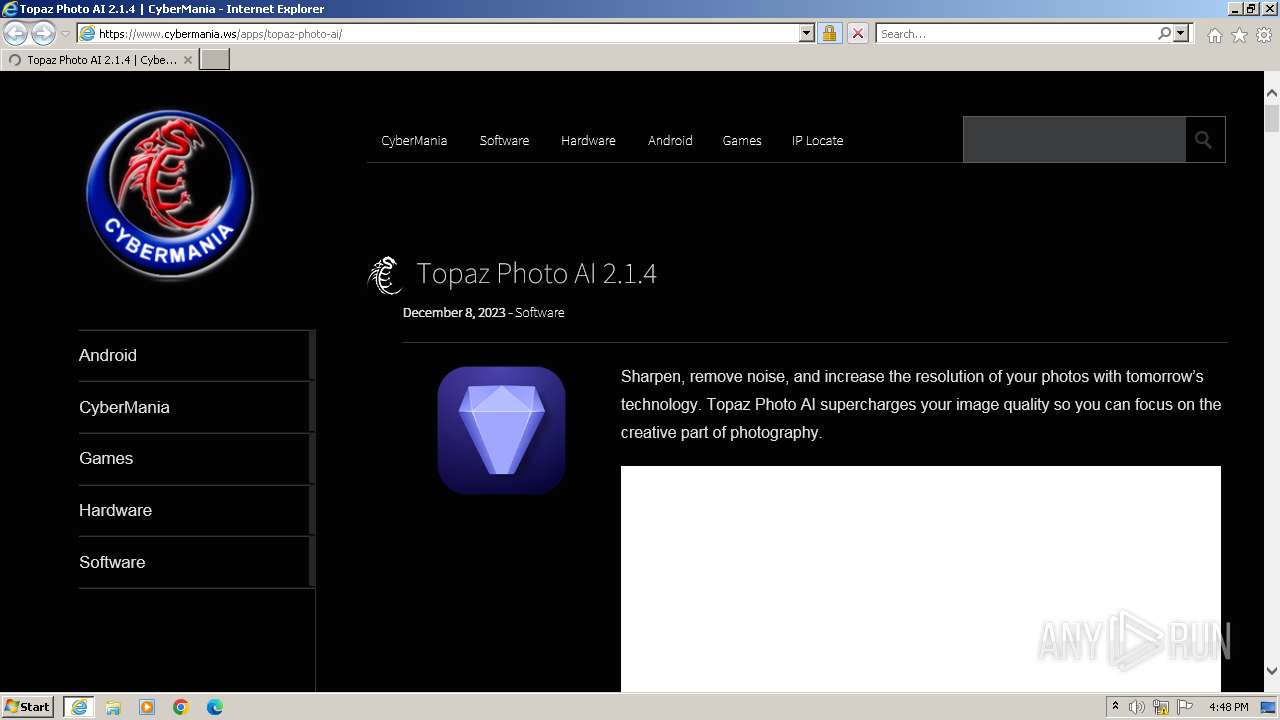Open the search provider dropdown arrow
The width and height of the screenshot is (1280, 720).
click(1181, 33)
